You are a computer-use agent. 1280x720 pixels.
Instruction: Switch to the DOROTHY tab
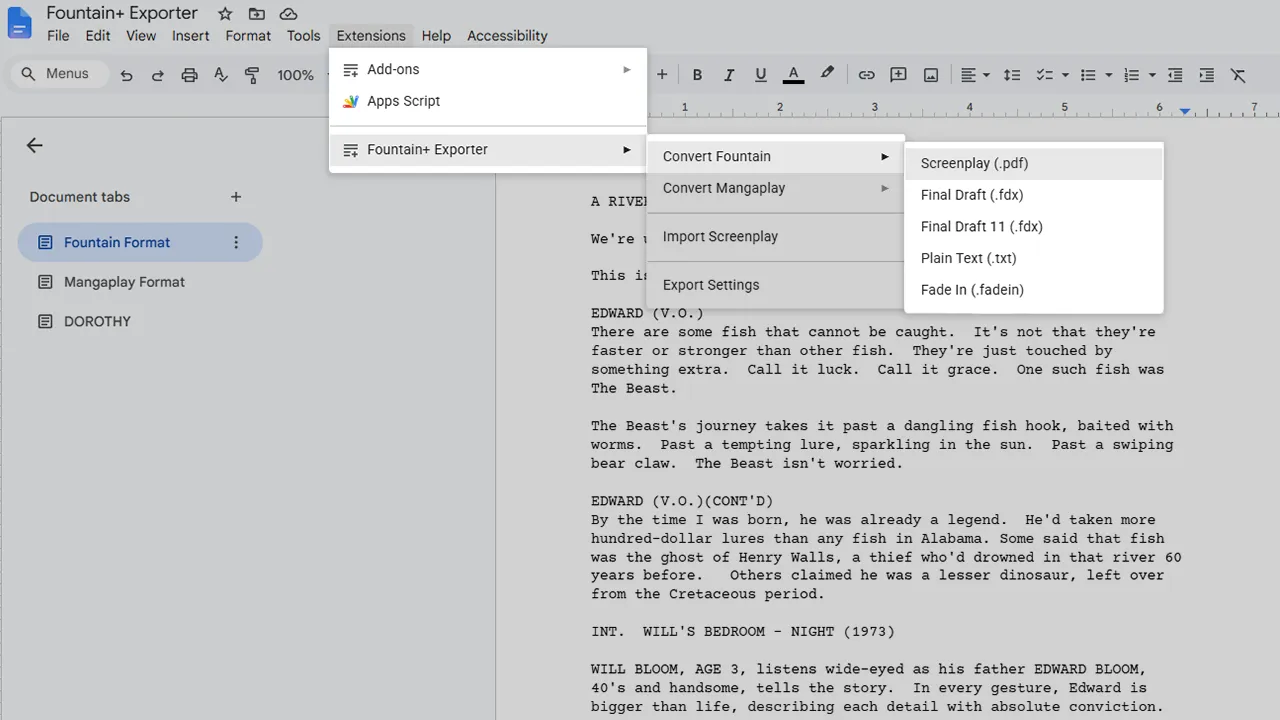pos(140,321)
